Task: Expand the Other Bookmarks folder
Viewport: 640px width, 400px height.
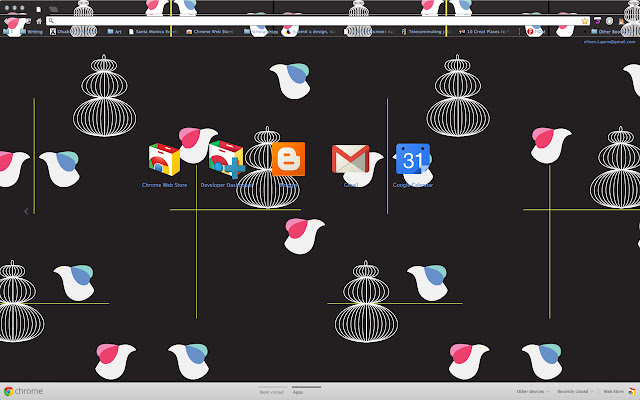Action: point(613,31)
